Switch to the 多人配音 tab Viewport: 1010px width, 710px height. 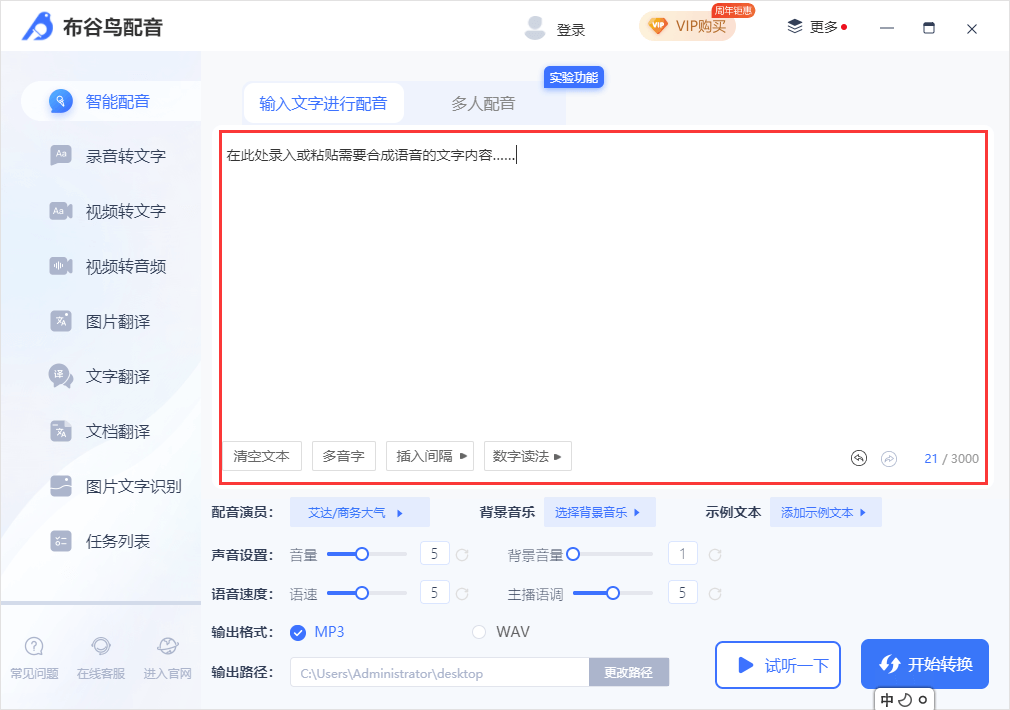[x=487, y=102]
